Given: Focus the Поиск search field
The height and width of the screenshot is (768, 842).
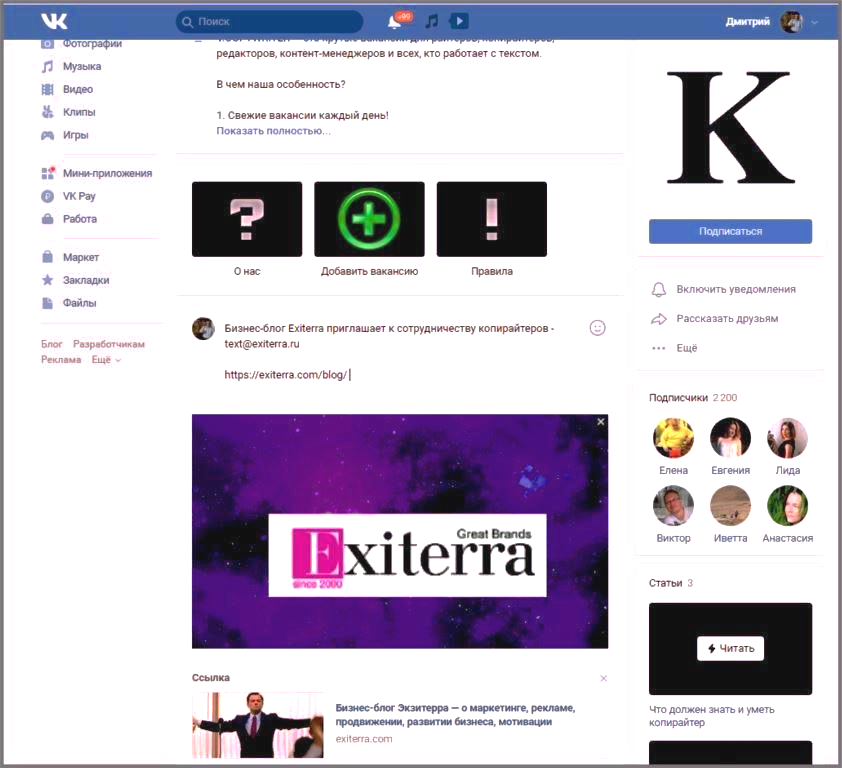Looking at the screenshot, I should pos(270,21).
